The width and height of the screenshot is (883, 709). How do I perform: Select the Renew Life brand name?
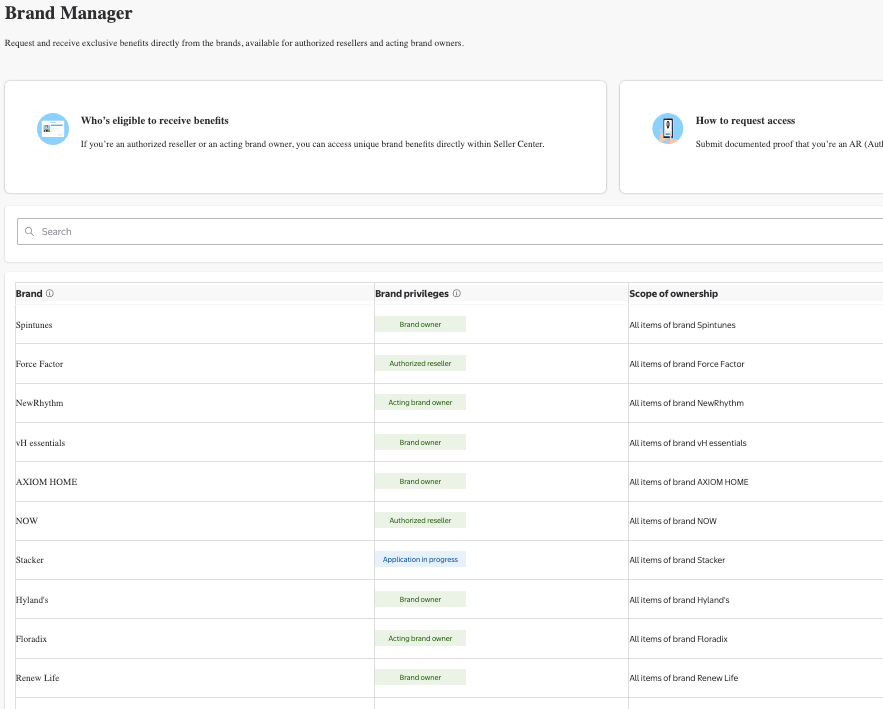[38, 677]
